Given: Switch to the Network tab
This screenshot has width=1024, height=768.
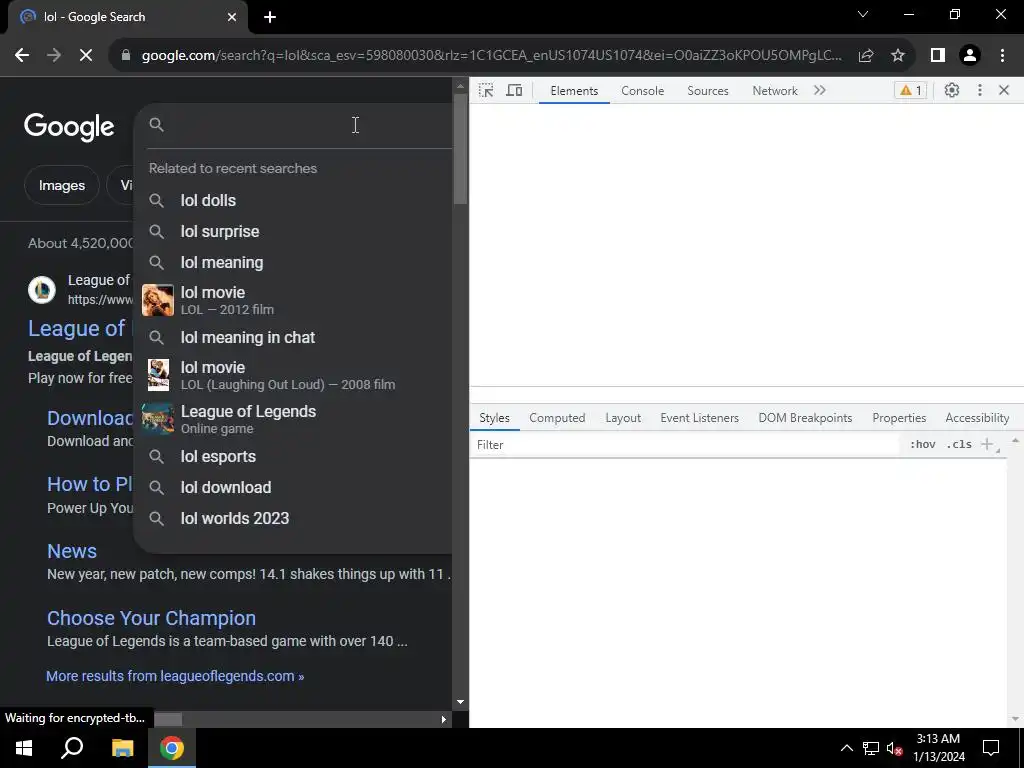Looking at the screenshot, I should pos(775,91).
